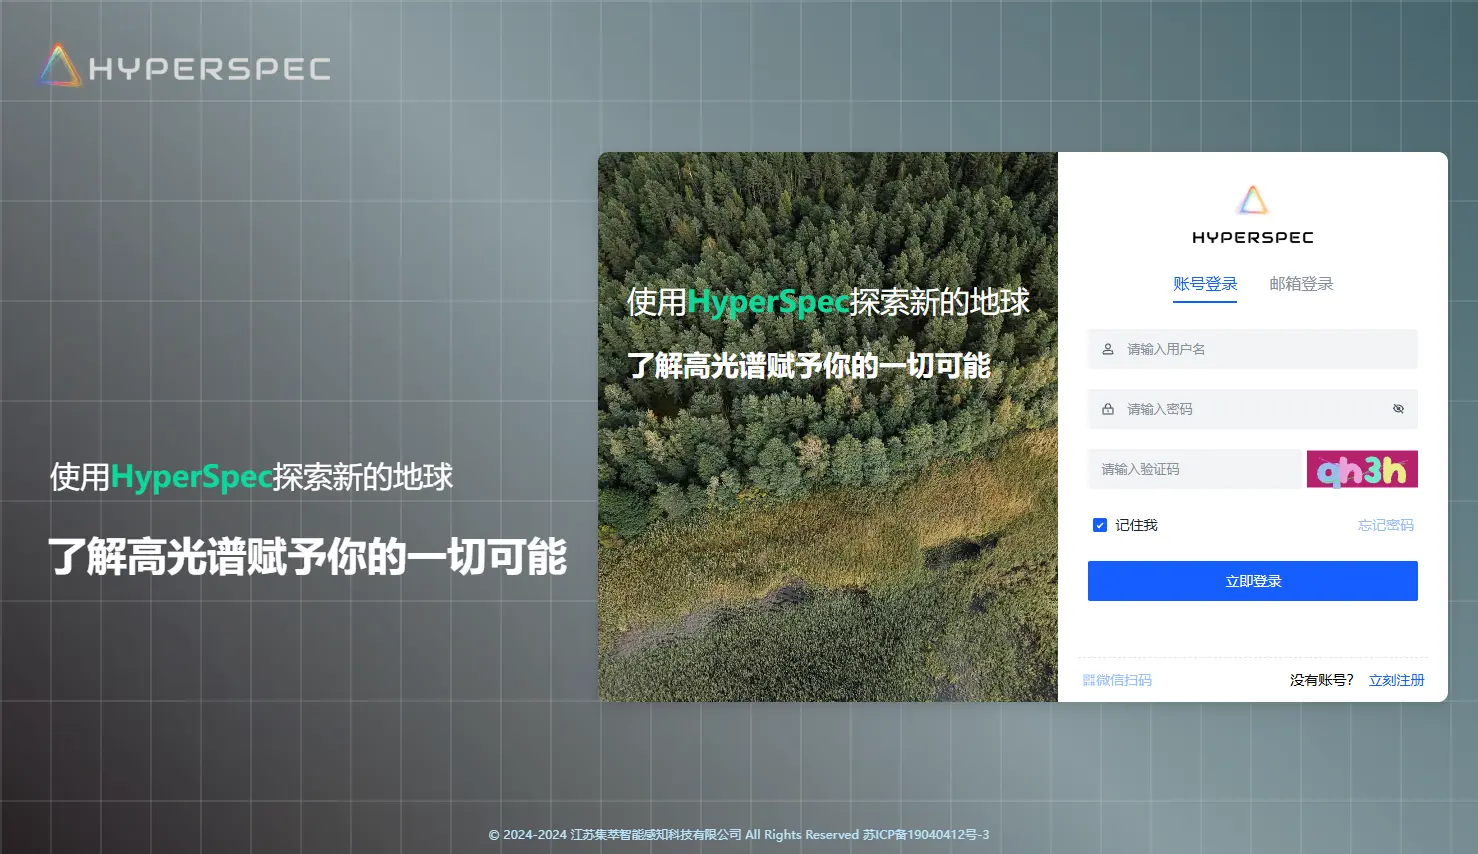This screenshot has width=1478, height=854.
Task: Click the user icon in the username field
Action: click(x=1108, y=349)
